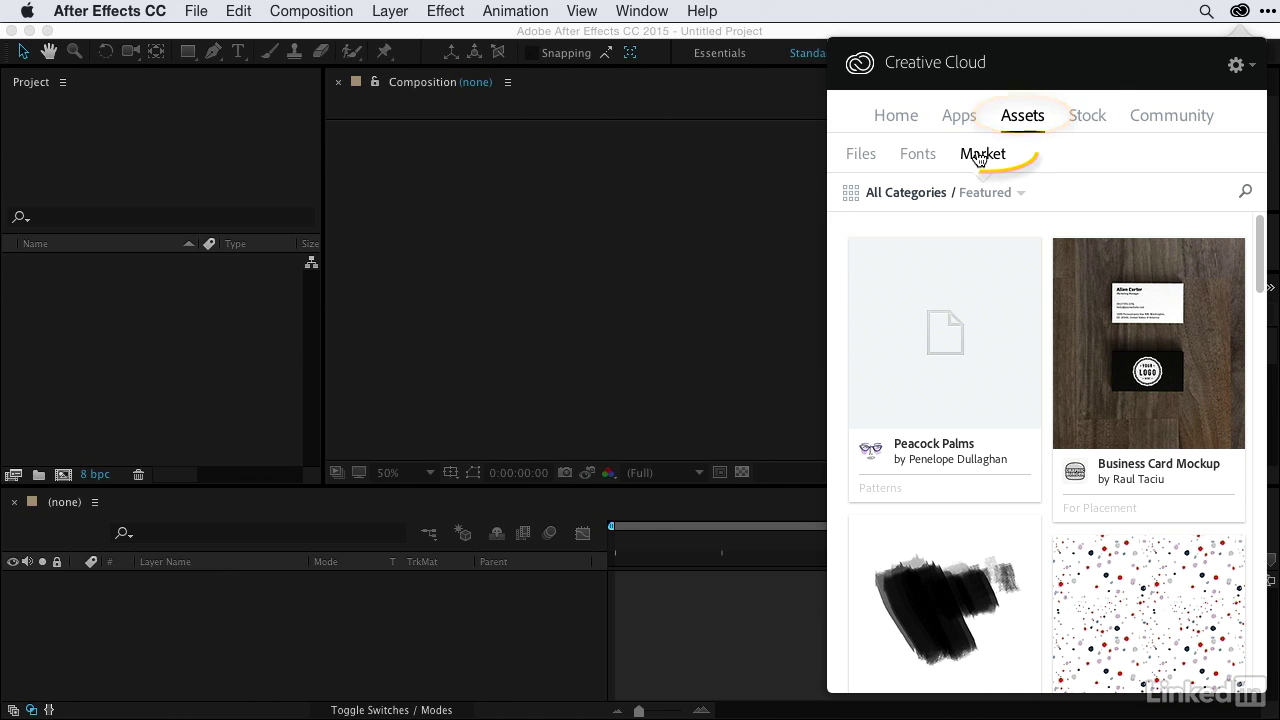Select the Unified Camera tool
Viewport: 1280px width, 720px height.
click(x=130, y=52)
